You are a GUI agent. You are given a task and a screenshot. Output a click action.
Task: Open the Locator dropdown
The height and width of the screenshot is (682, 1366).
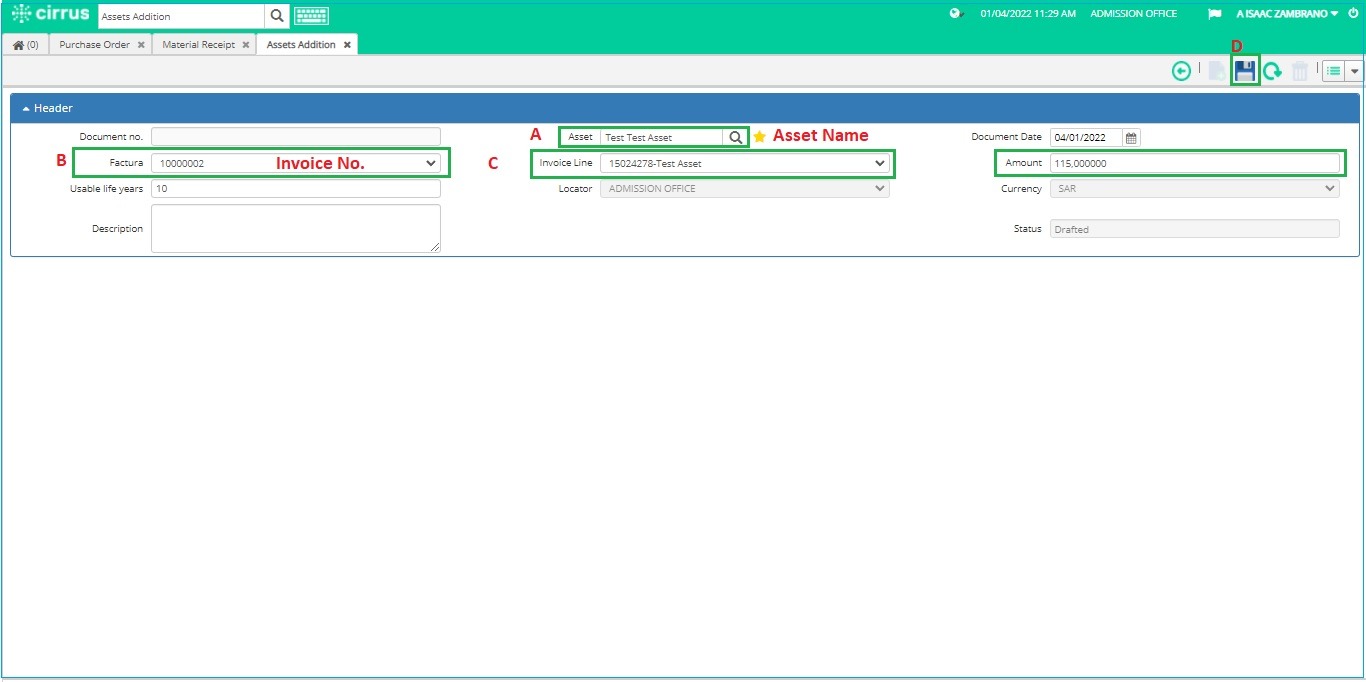(745, 188)
